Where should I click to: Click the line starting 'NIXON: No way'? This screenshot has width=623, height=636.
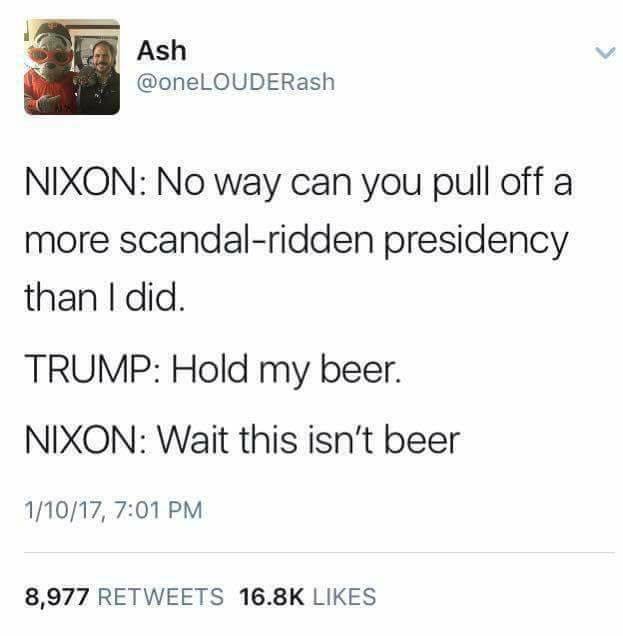[298, 183]
